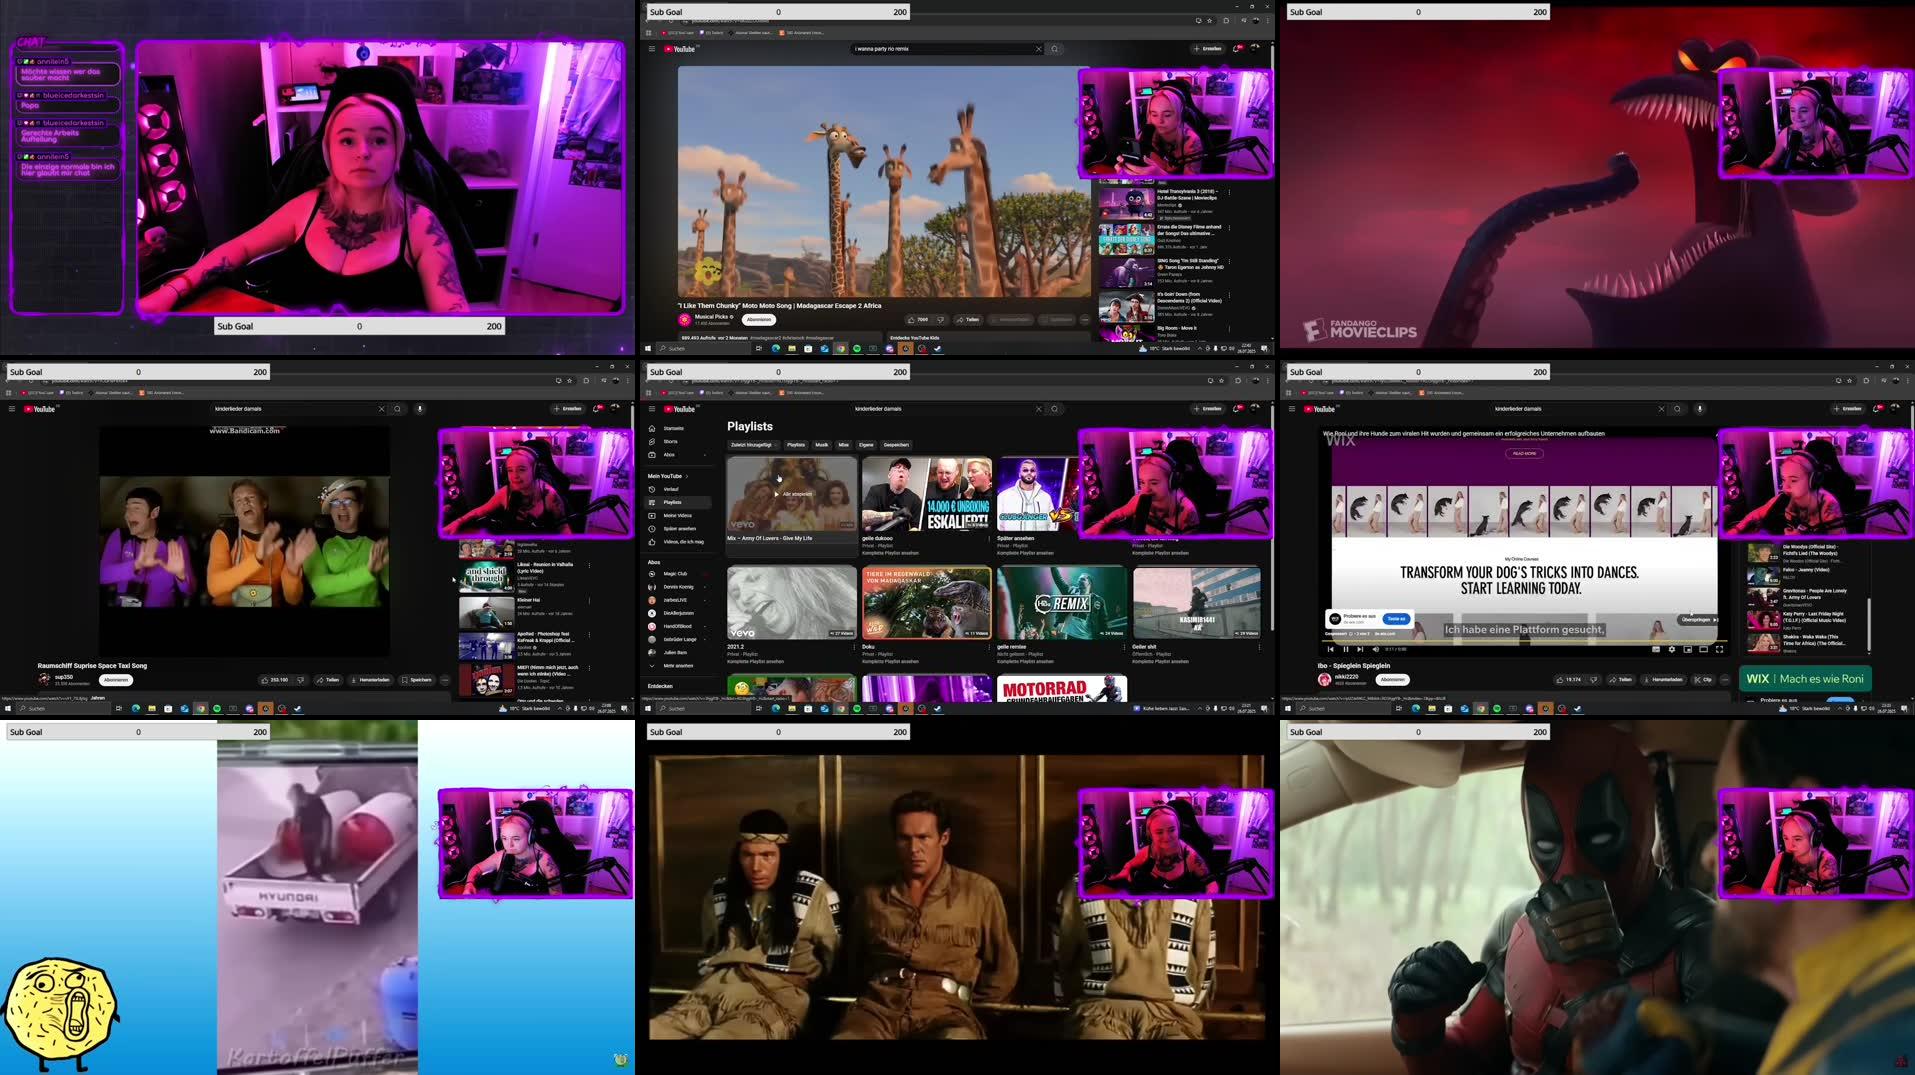Go to previous video in Ibo player
Screen dimensions: 1915x1075
pyautogui.click(x=1331, y=649)
